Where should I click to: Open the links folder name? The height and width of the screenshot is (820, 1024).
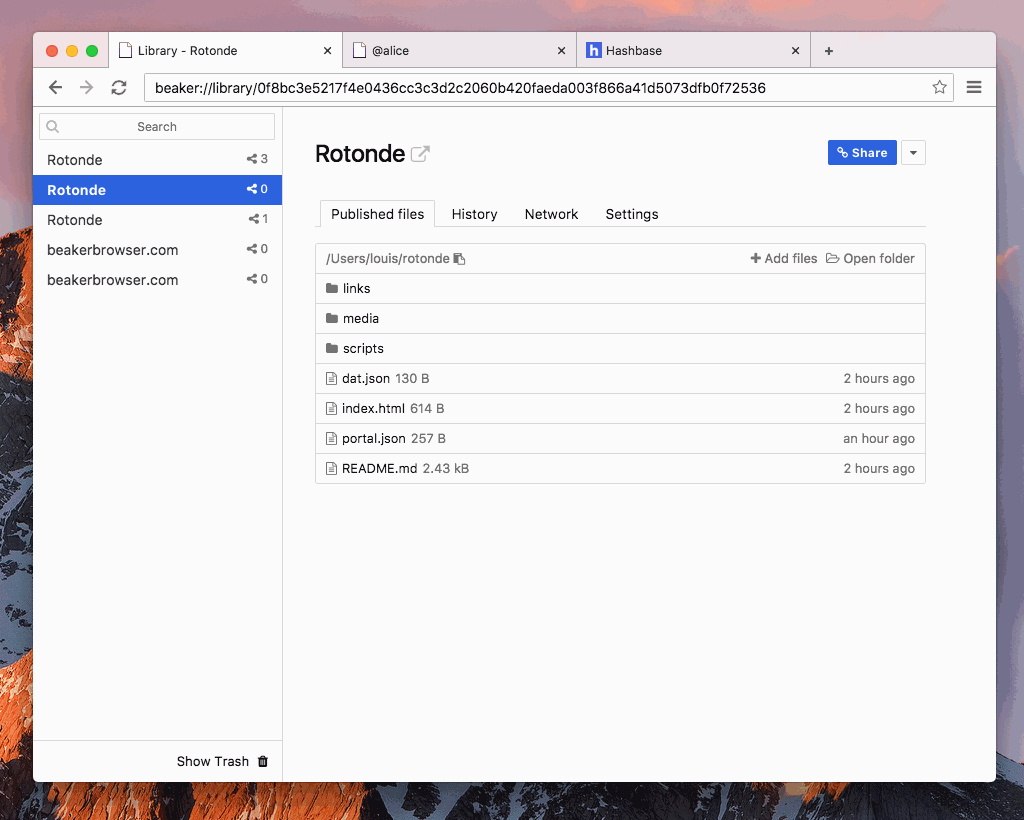coord(357,289)
